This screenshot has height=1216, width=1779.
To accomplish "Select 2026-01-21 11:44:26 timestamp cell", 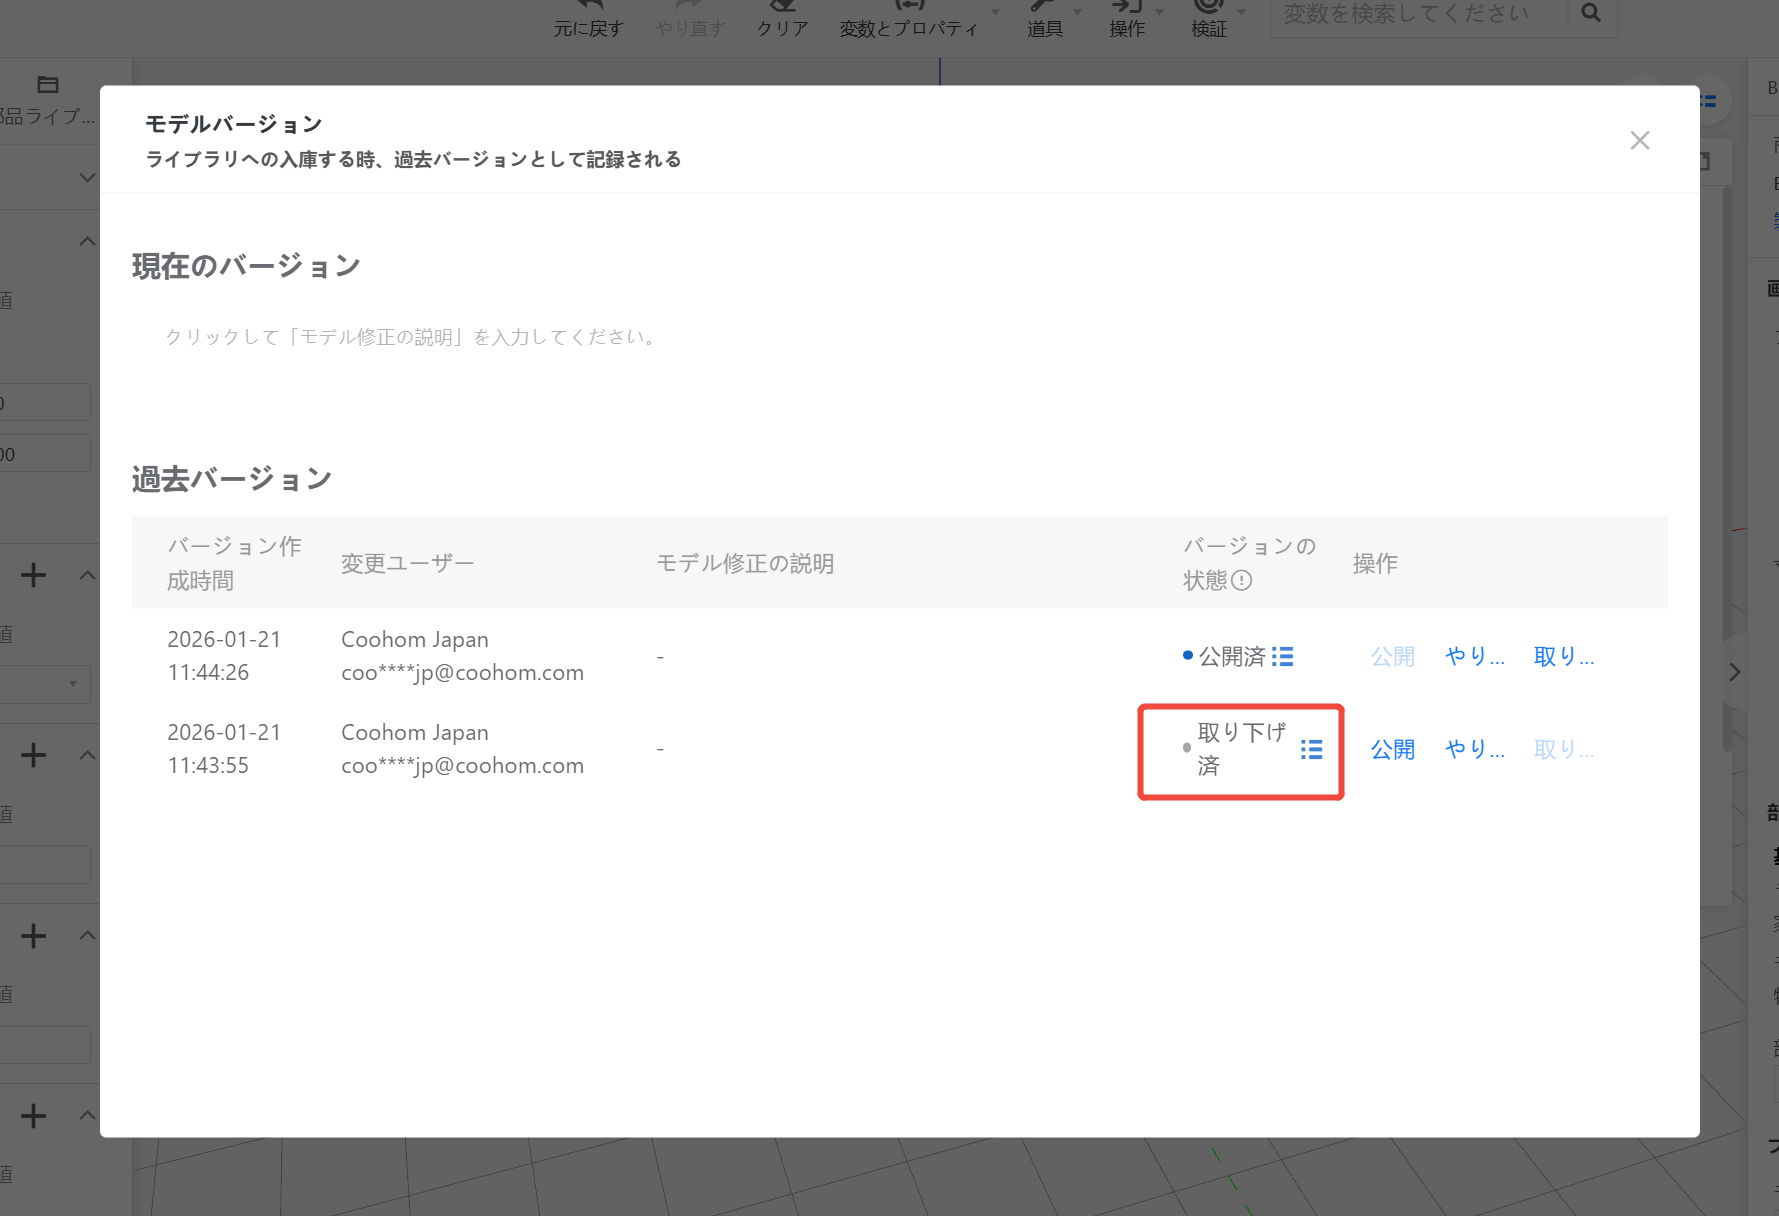I will [224, 656].
